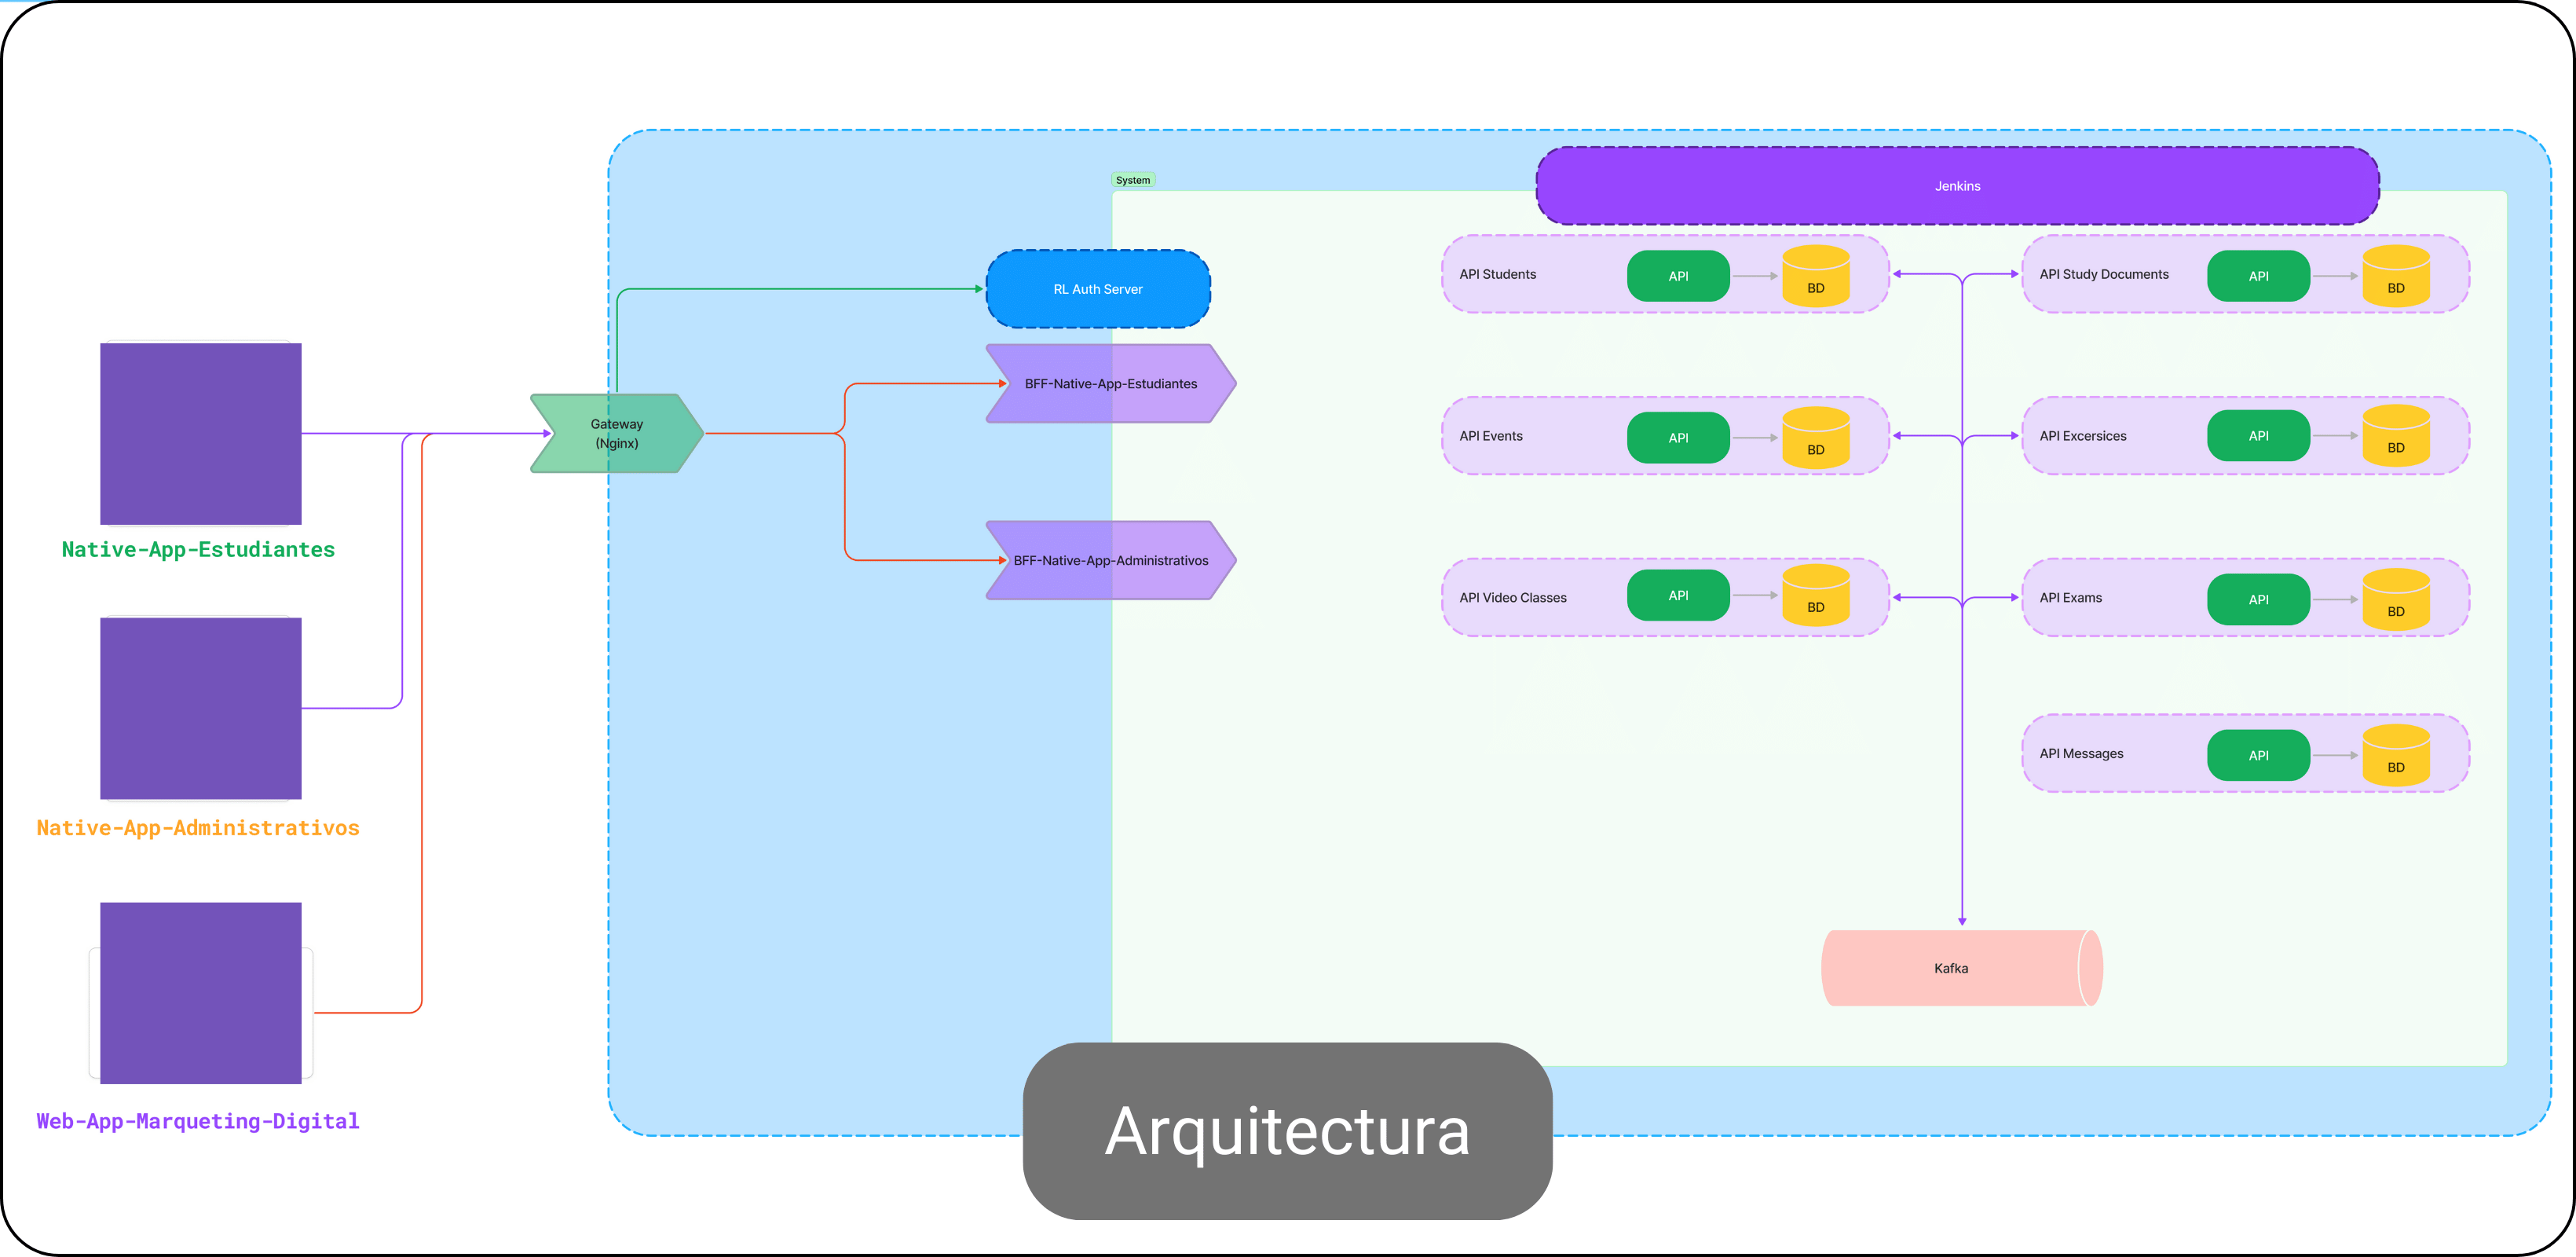Click the Arquitectura title box
The width and height of the screenshot is (2576, 1257).
pyautogui.click(x=1287, y=1131)
